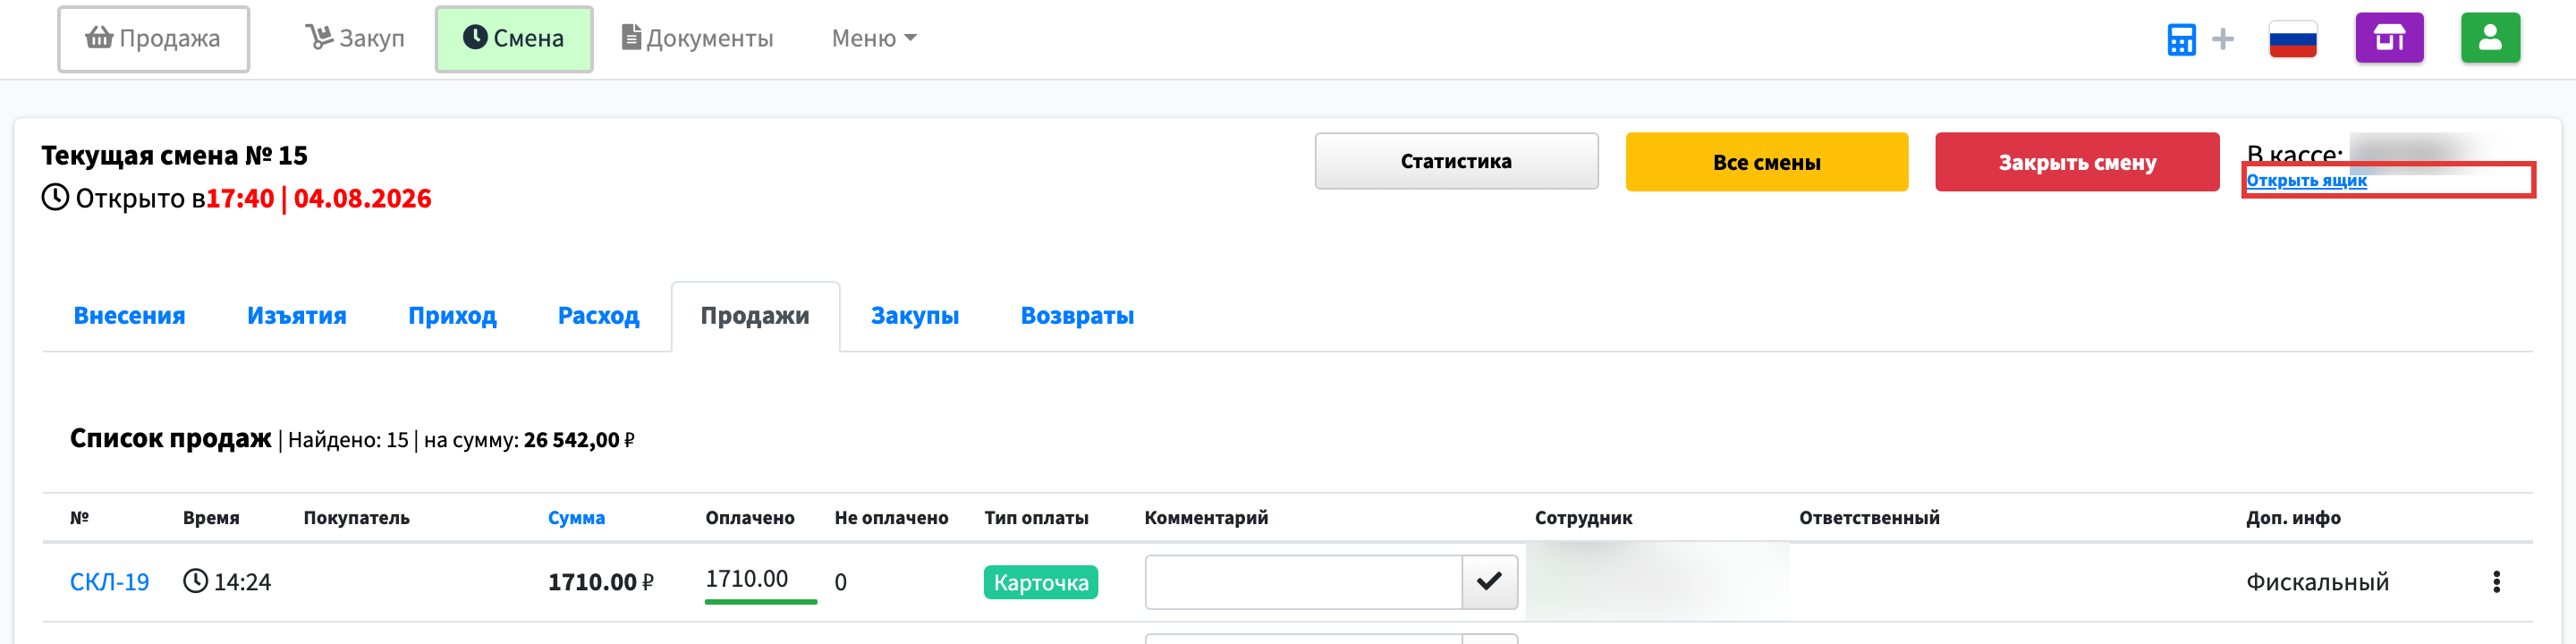Switch to the Внесения tab
The height and width of the screenshot is (644, 2576).
pos(130,316)
